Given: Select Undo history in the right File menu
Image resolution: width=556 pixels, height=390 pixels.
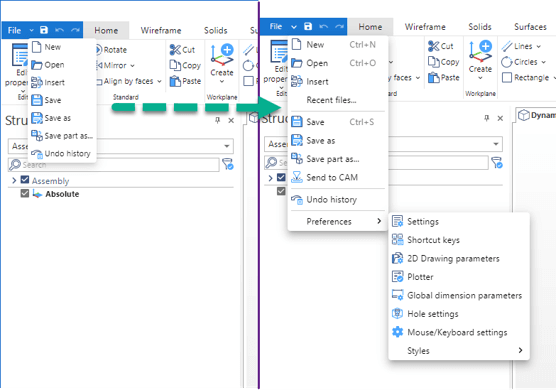Looking at the screenshot, I should tap(338, 200).
